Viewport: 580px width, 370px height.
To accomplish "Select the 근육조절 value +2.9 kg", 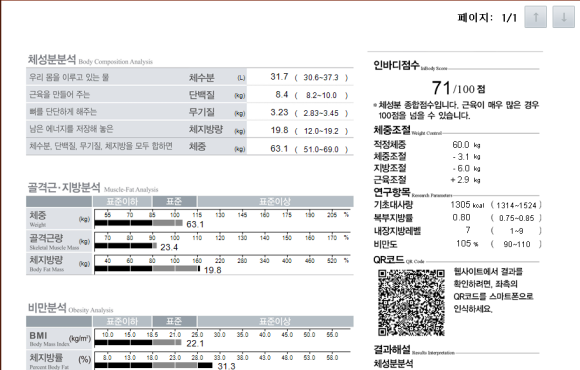I will (x=465, y=180).
